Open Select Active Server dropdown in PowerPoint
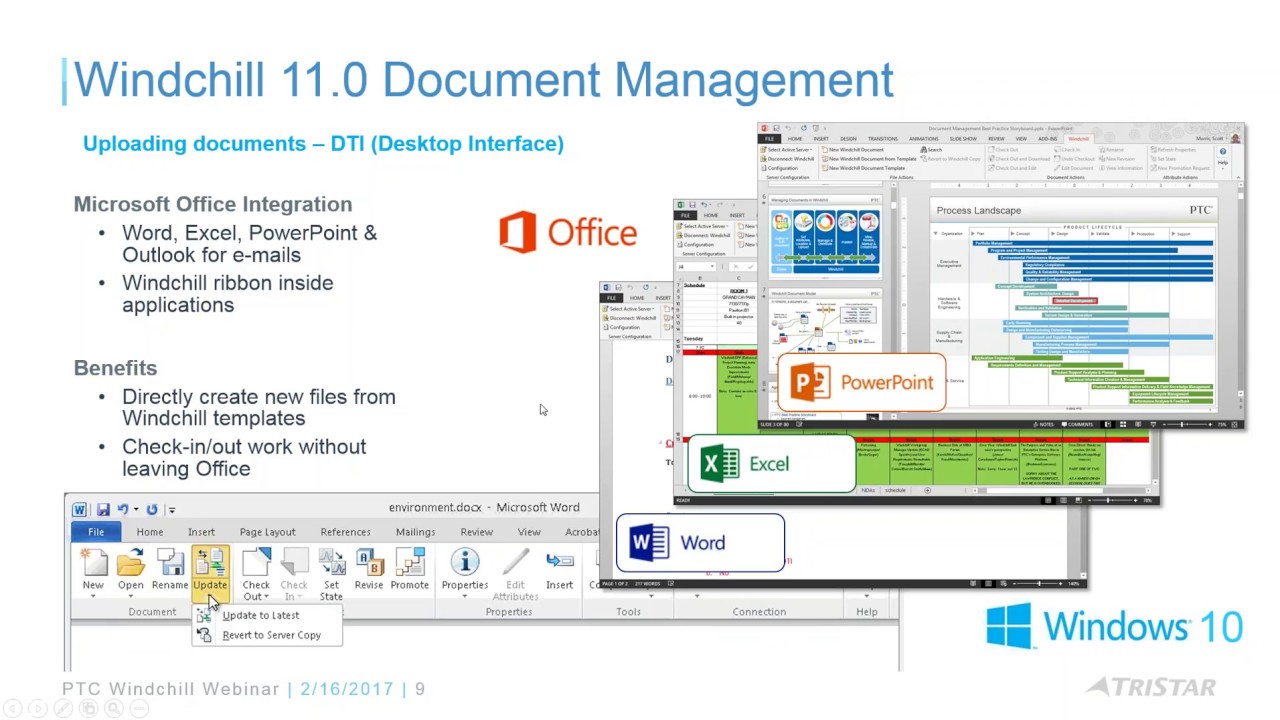The height and width of the screenshot is (720, 1280). [x=788, y=150]
